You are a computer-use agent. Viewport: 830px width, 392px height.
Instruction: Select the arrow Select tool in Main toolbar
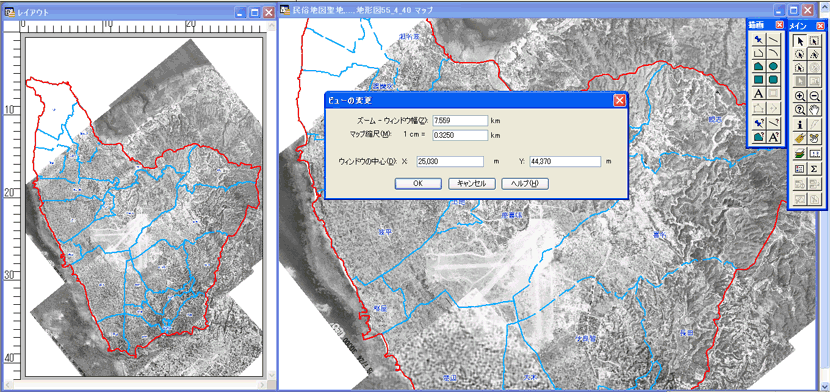800,40
